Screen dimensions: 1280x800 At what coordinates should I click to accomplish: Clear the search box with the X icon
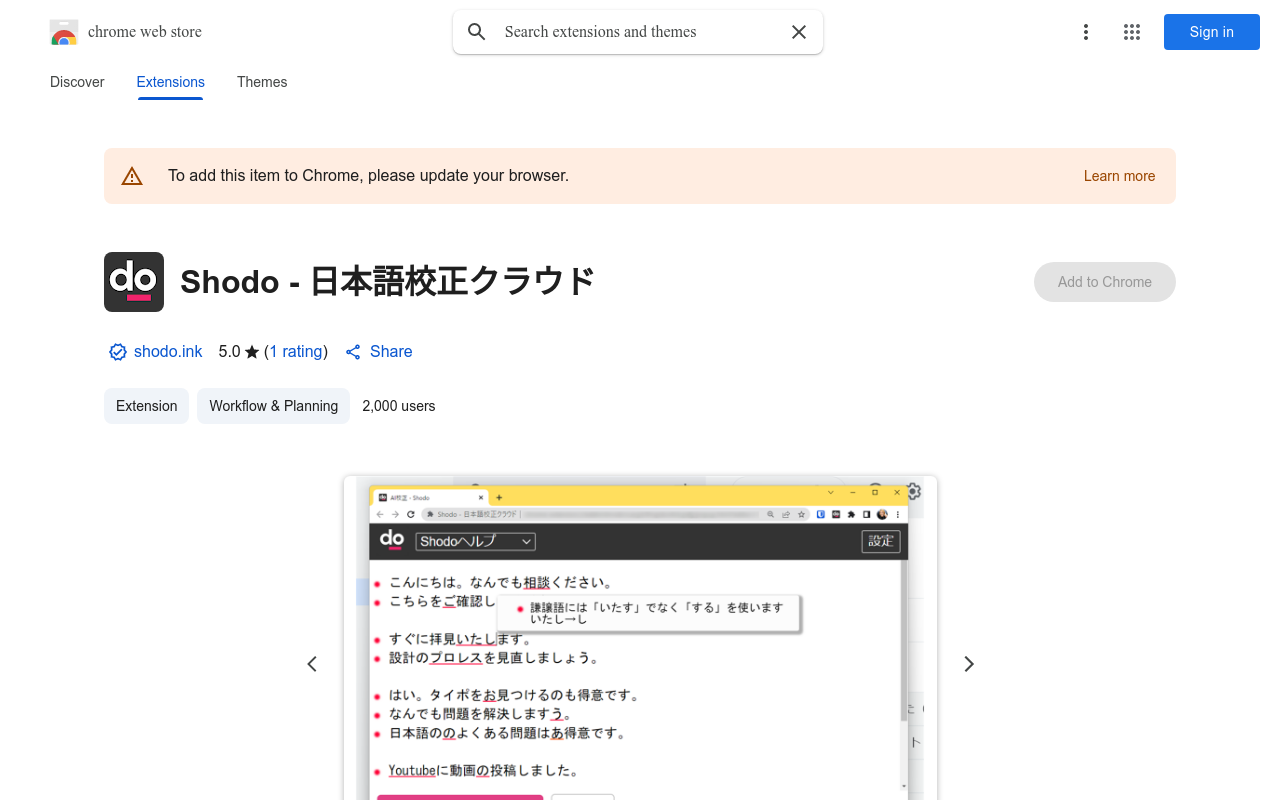pyautogui.click(x=798, y=31)
